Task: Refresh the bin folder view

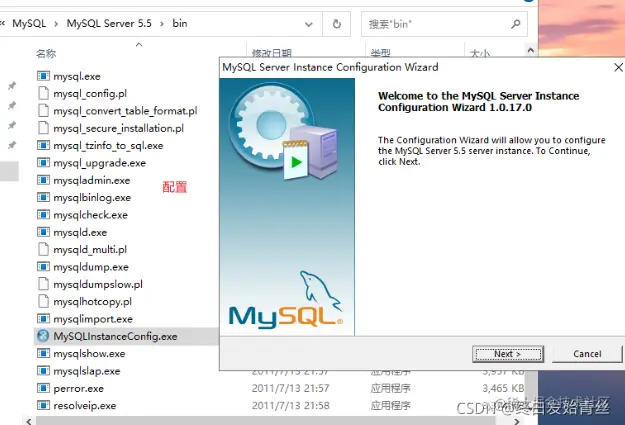Action: [337, 24]
